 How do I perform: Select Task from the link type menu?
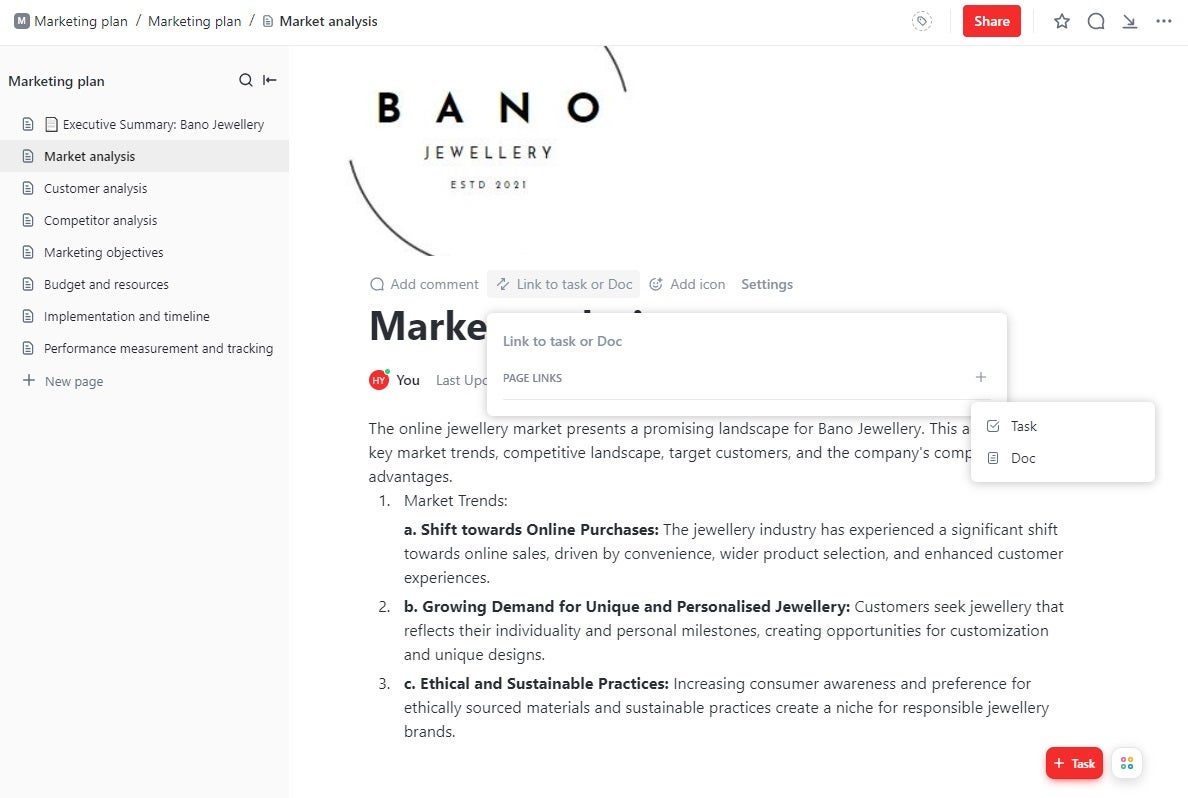(x=1023, y=426)
